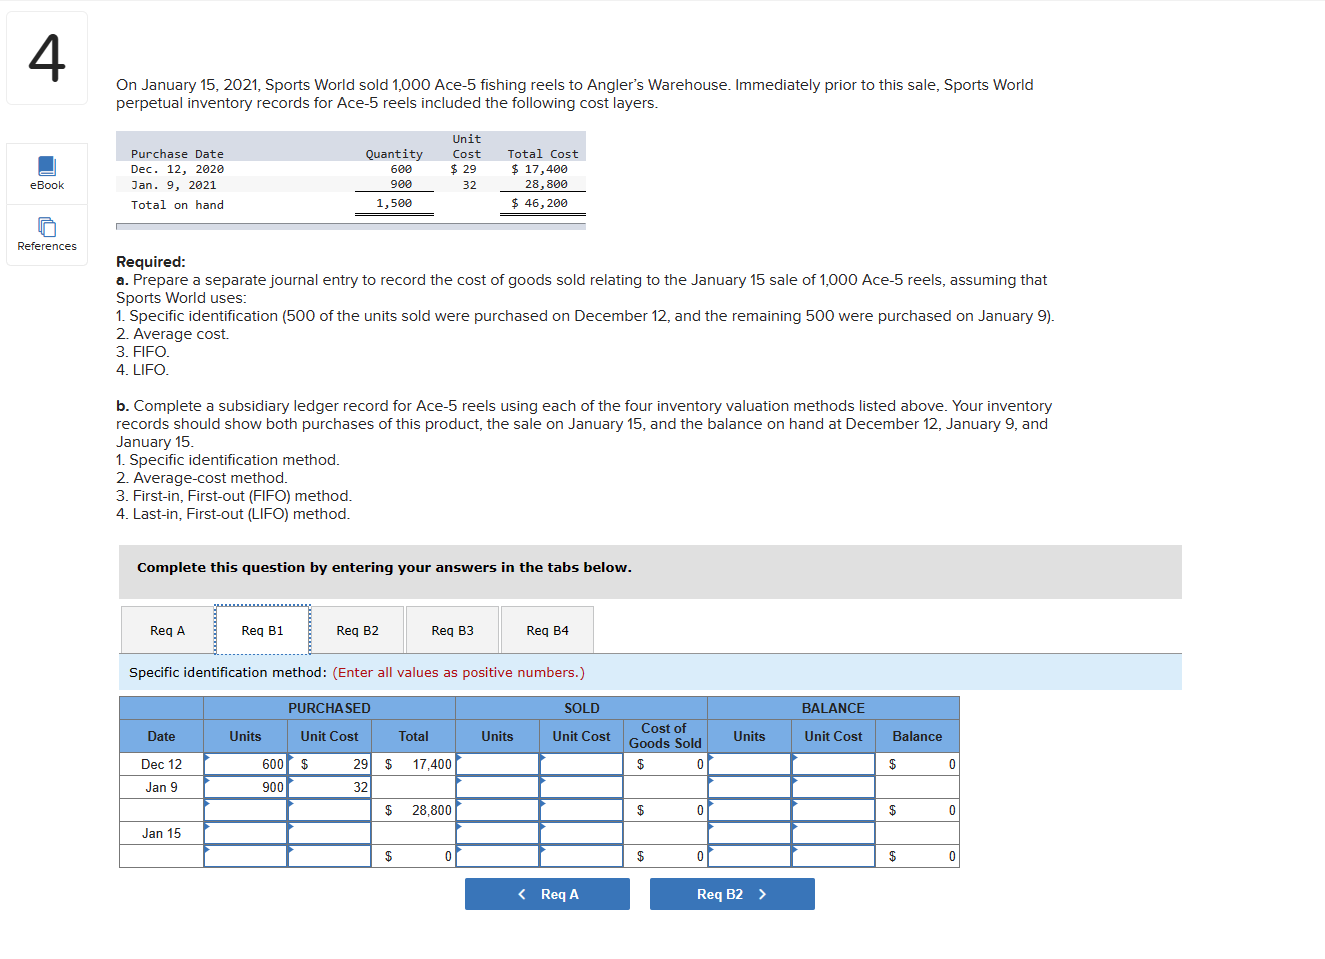Click the SOLD section header

tap(581, 708)
